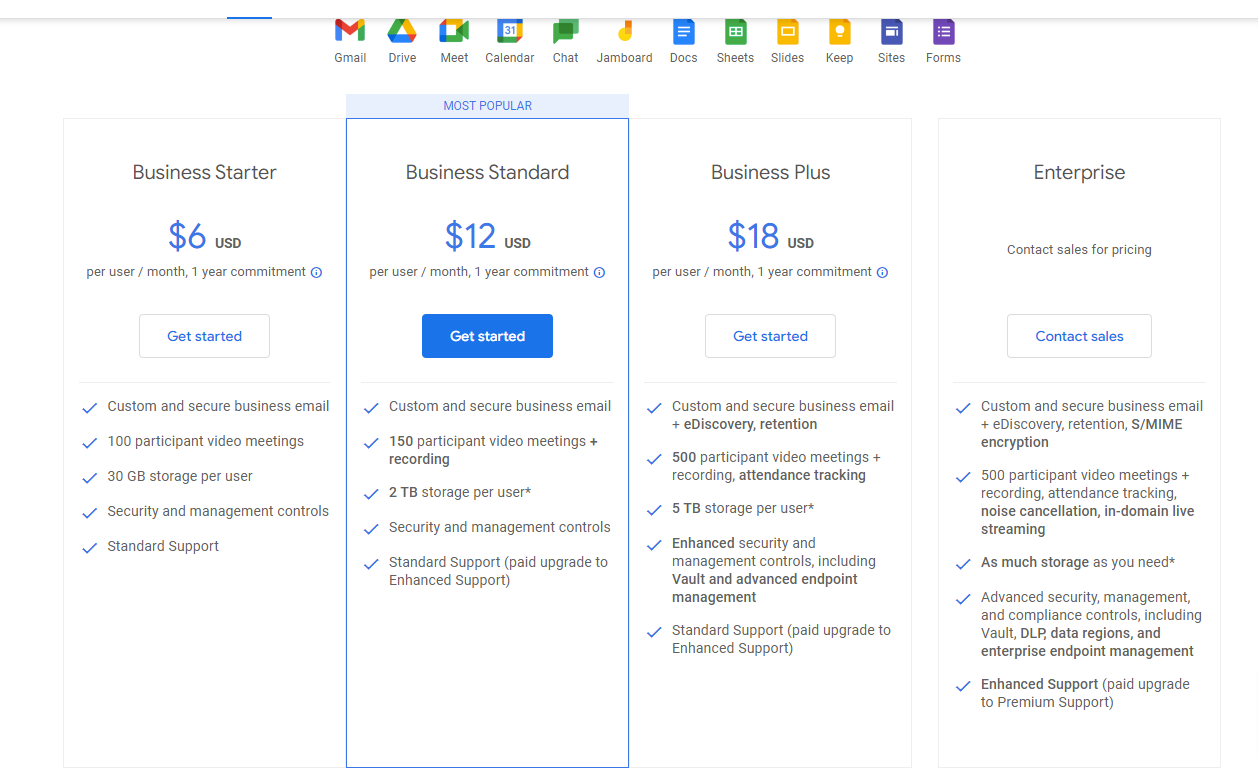
Task: Click Get started for Business Starter
Action: [204, 336]
